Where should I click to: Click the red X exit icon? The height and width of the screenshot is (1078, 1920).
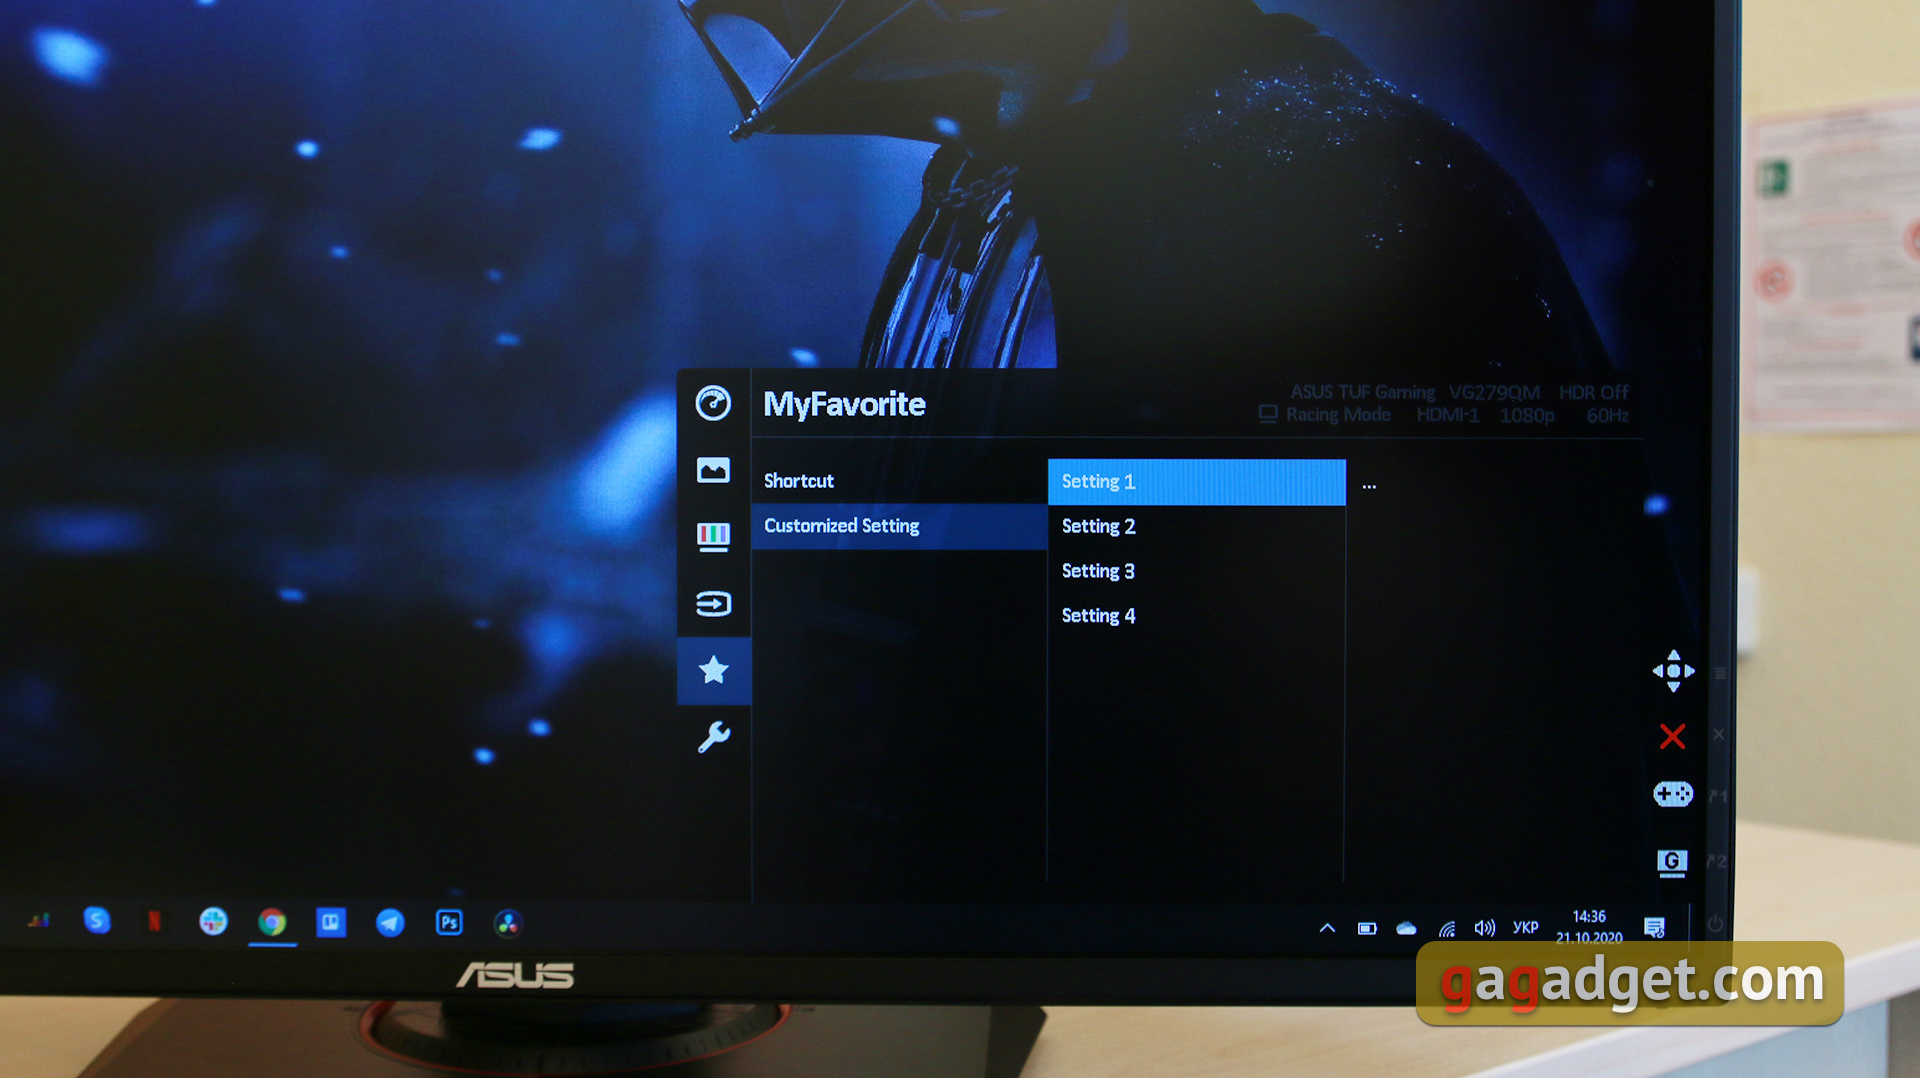click(x=1672, y=737)
